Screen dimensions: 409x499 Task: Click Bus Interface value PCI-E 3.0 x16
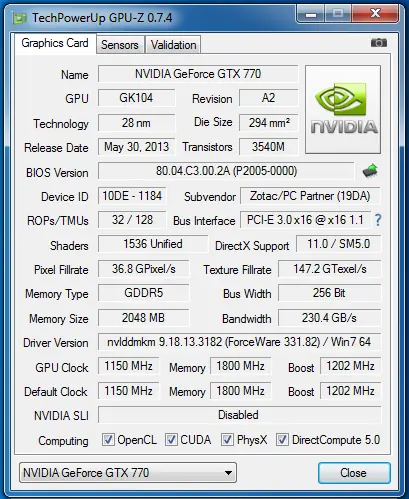coord(305,220)
